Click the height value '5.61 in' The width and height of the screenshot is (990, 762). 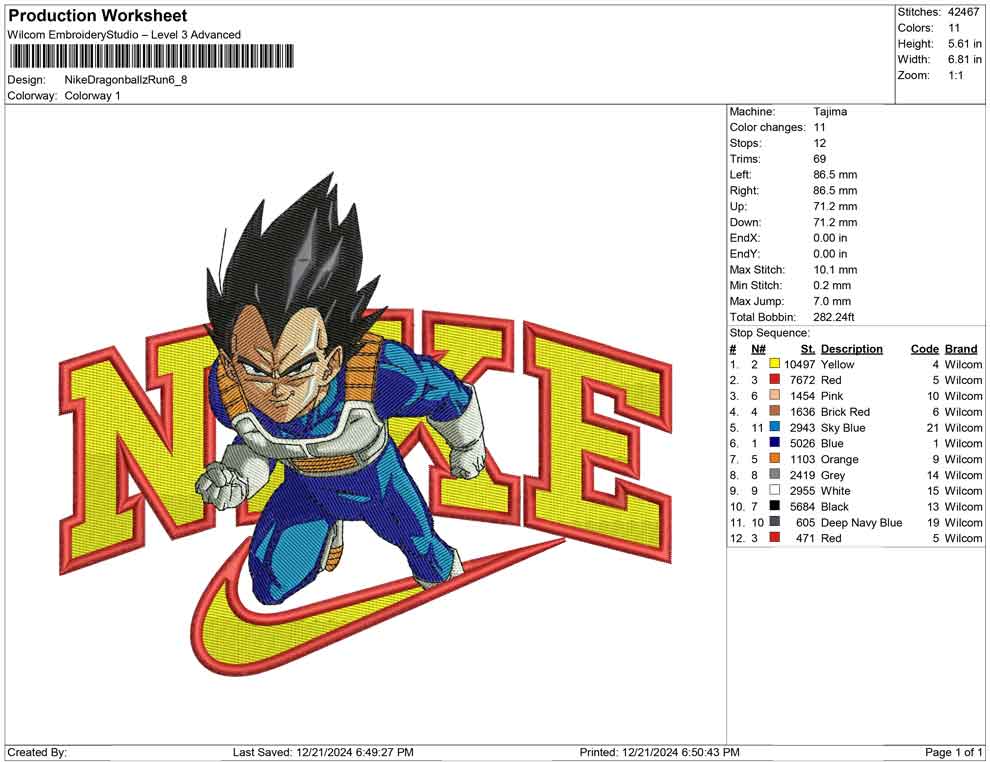point(964,44)
